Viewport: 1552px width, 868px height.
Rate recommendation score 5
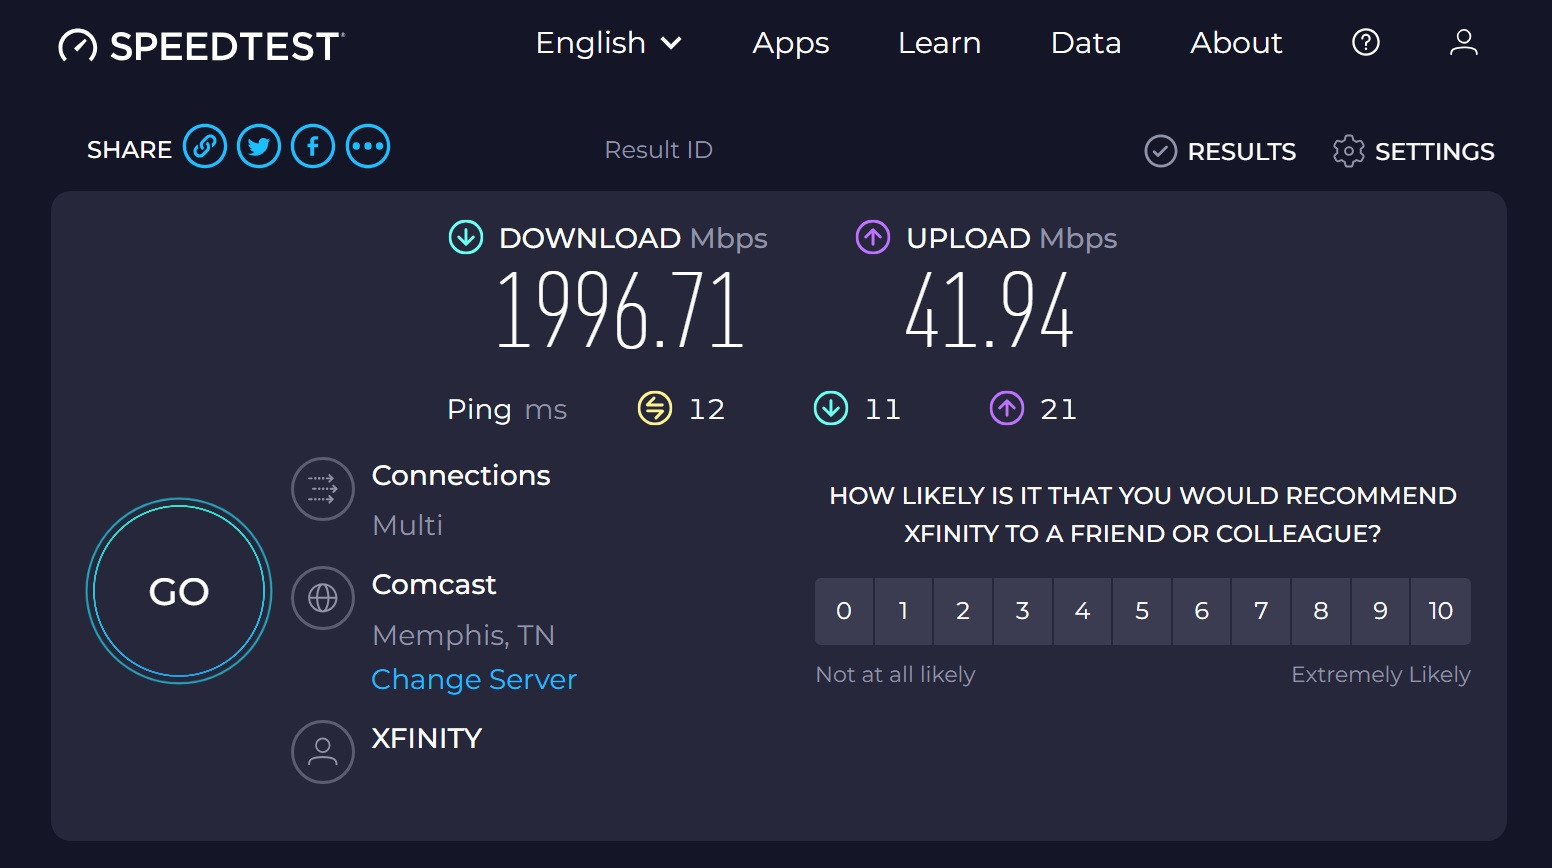point(1142,611)
